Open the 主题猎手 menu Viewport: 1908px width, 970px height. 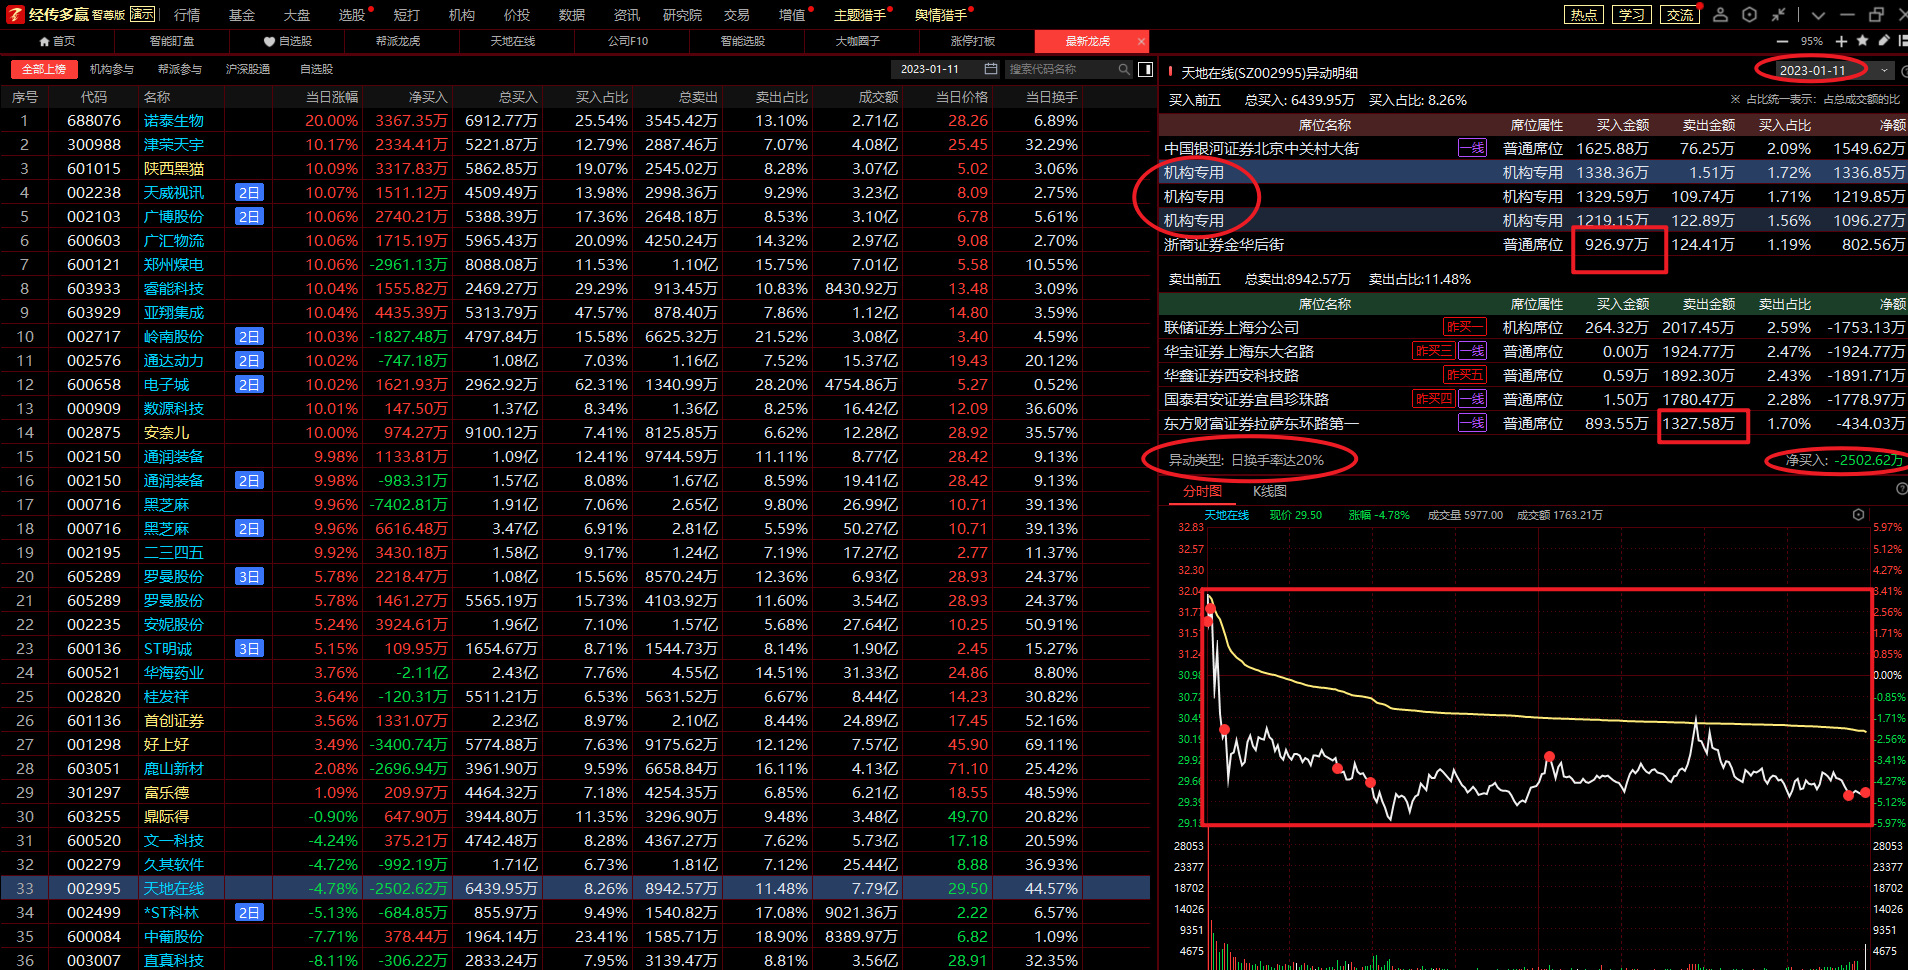859,15
